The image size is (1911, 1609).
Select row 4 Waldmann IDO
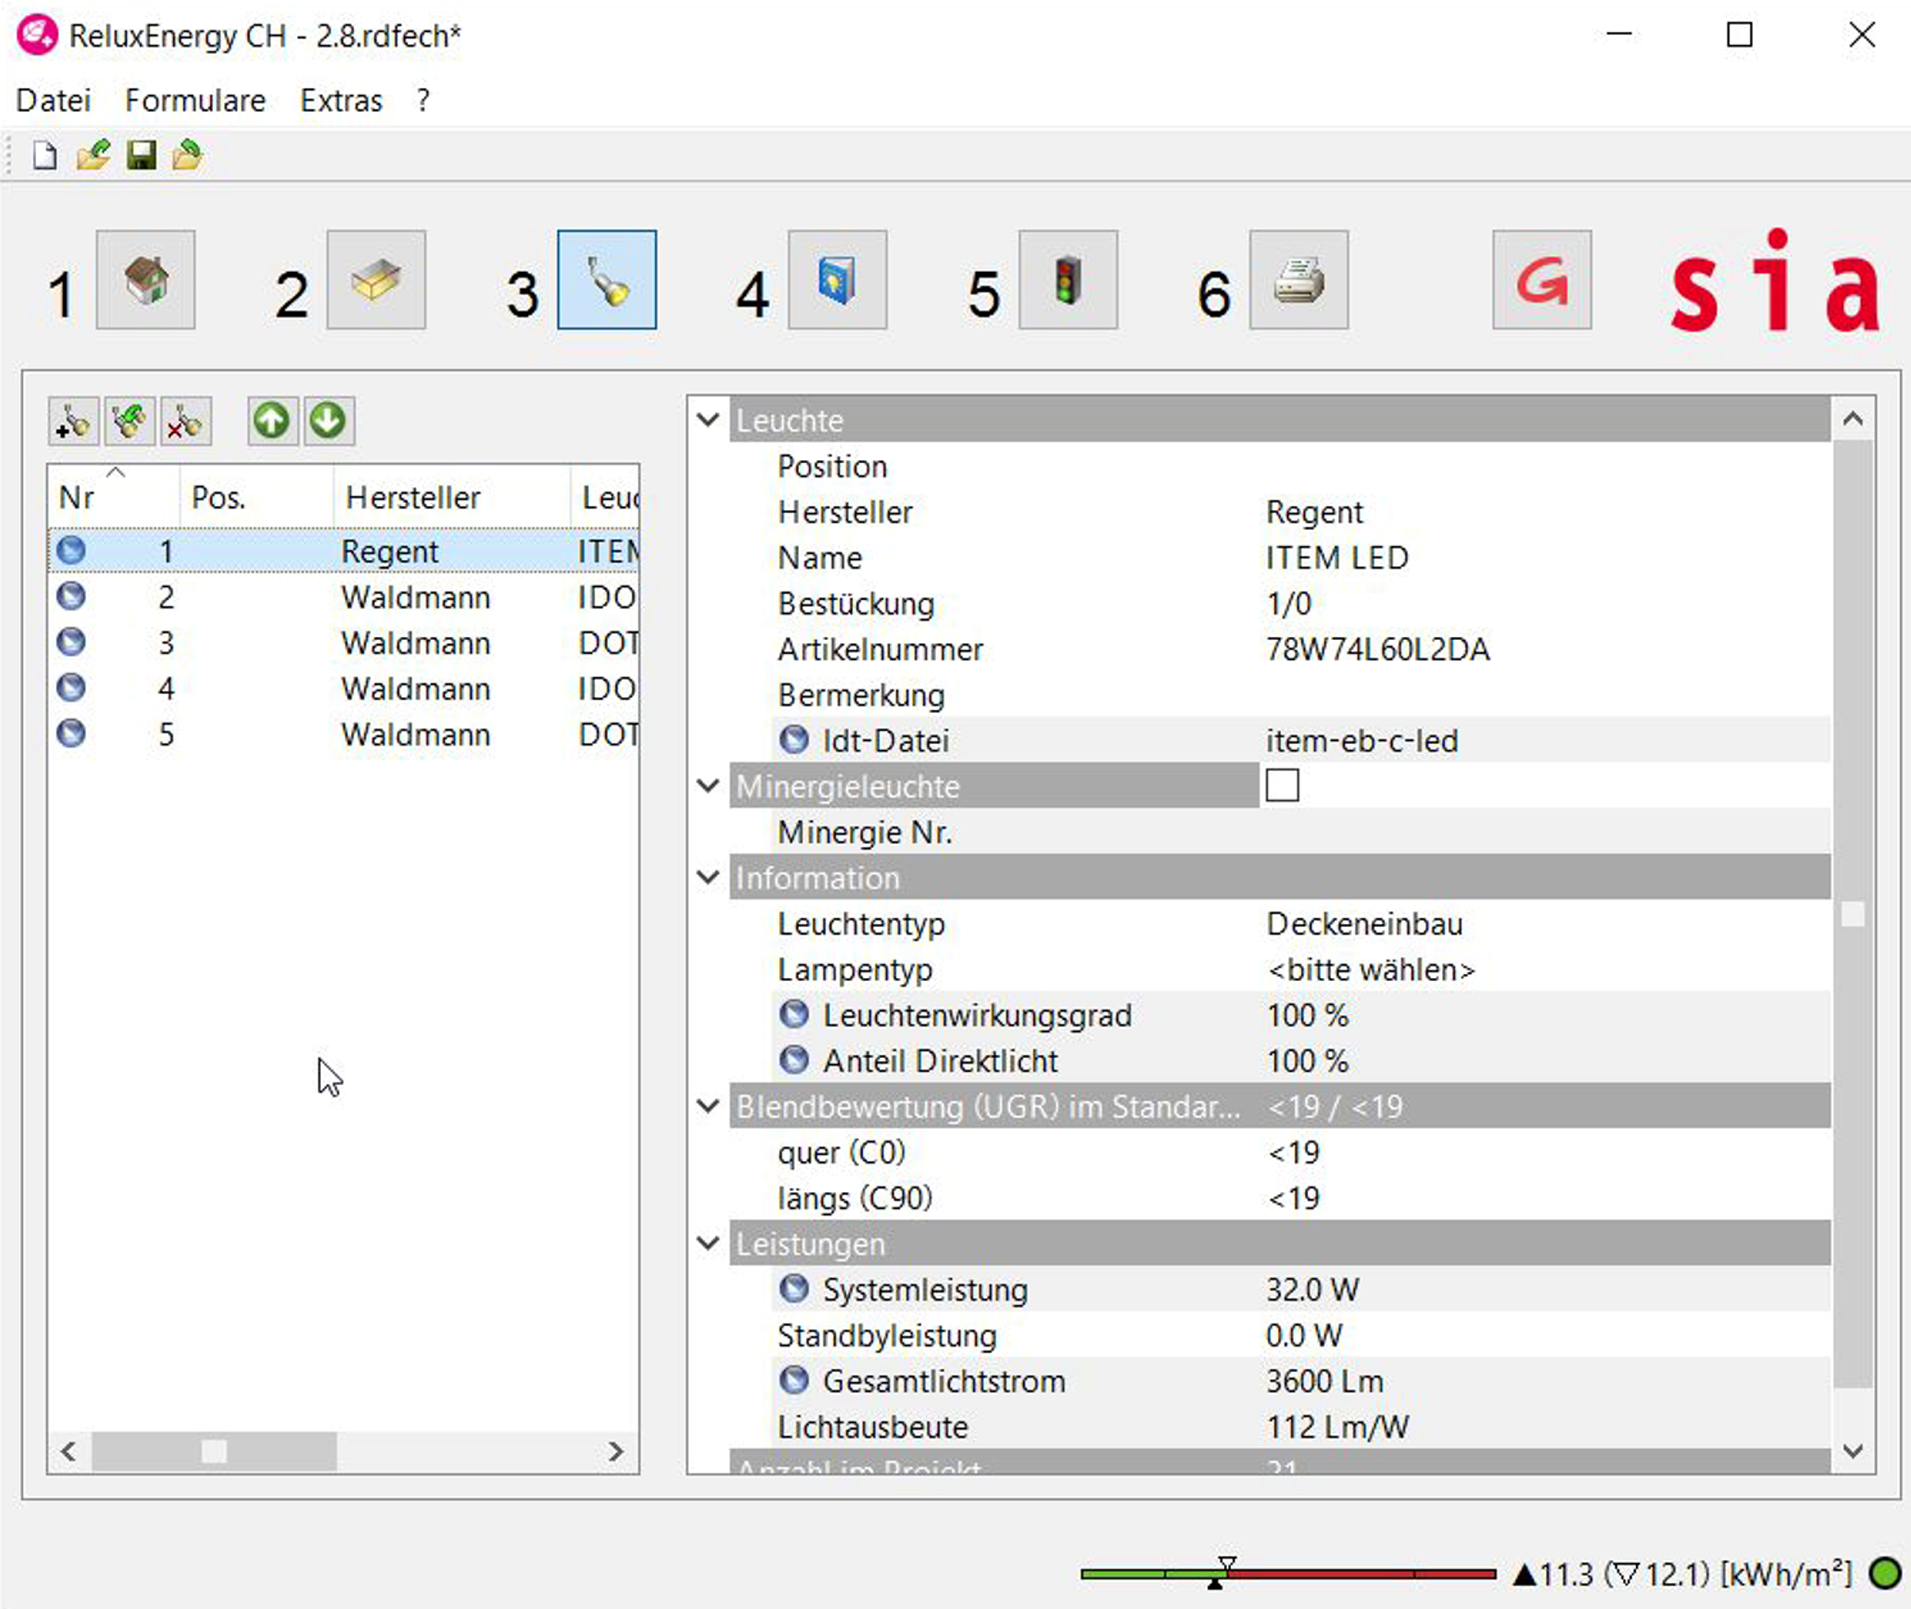coord(343,688)
